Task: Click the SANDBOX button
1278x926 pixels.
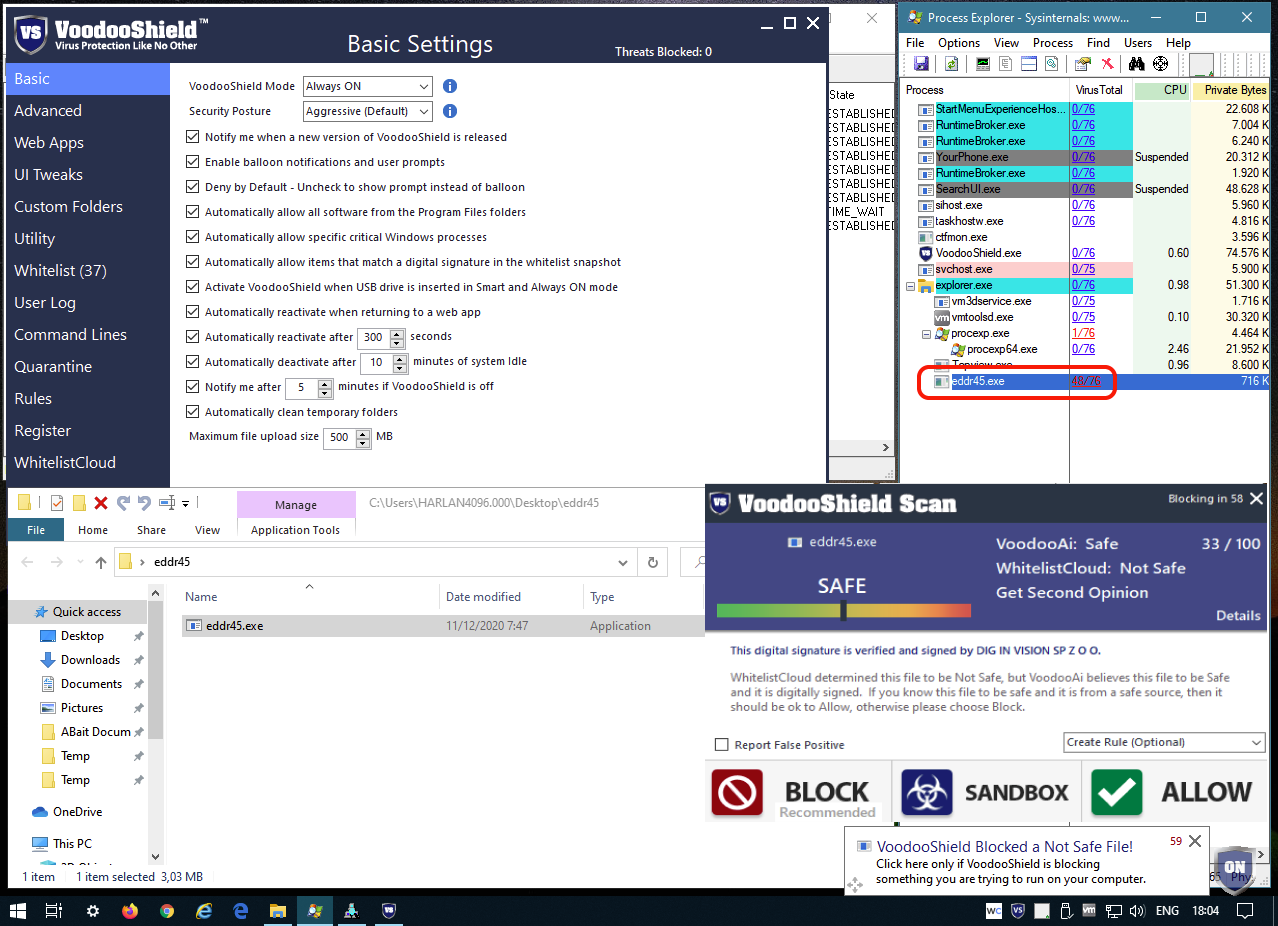Action: click(x=984, y=793)
